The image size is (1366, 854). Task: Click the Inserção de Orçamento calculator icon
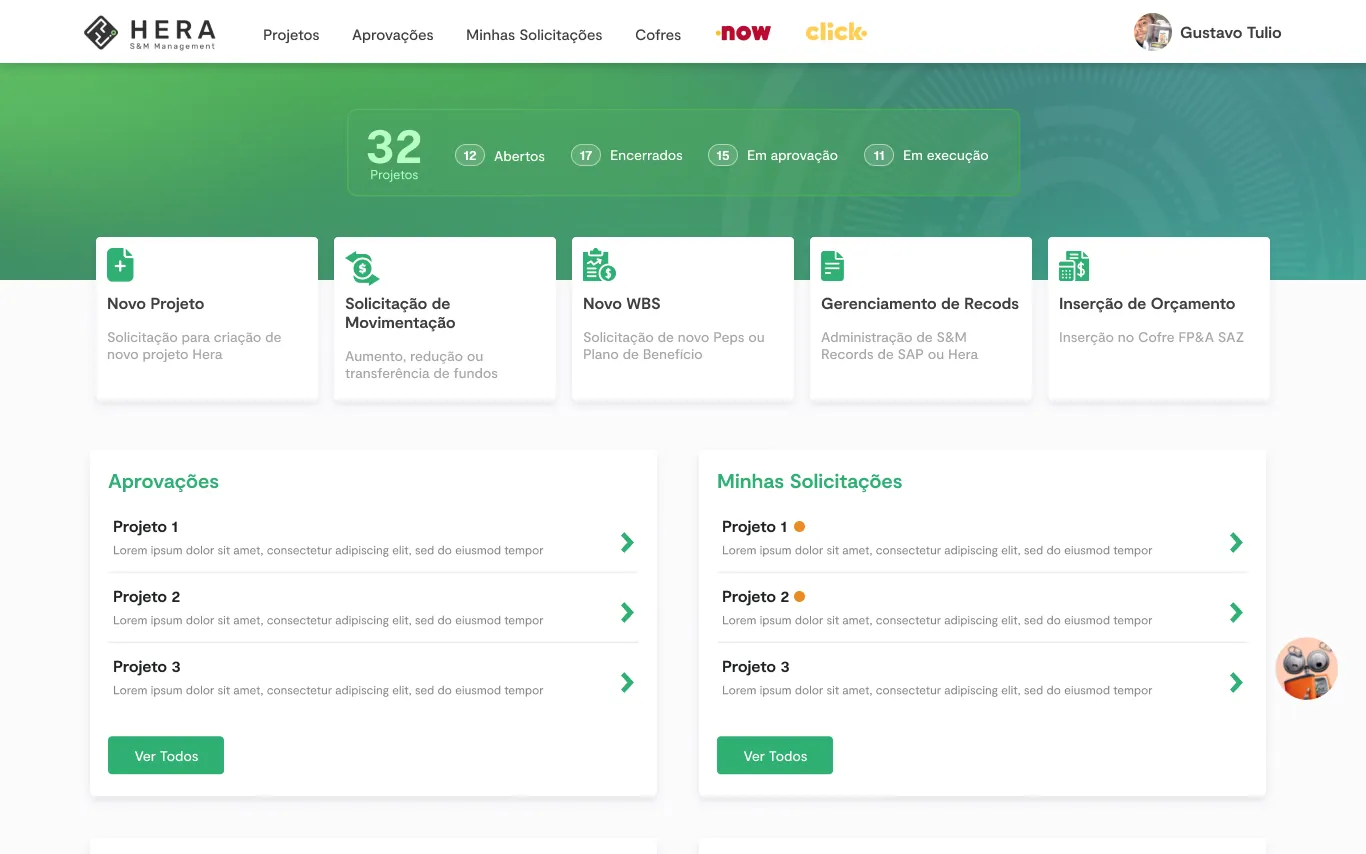pos(1074,265)
